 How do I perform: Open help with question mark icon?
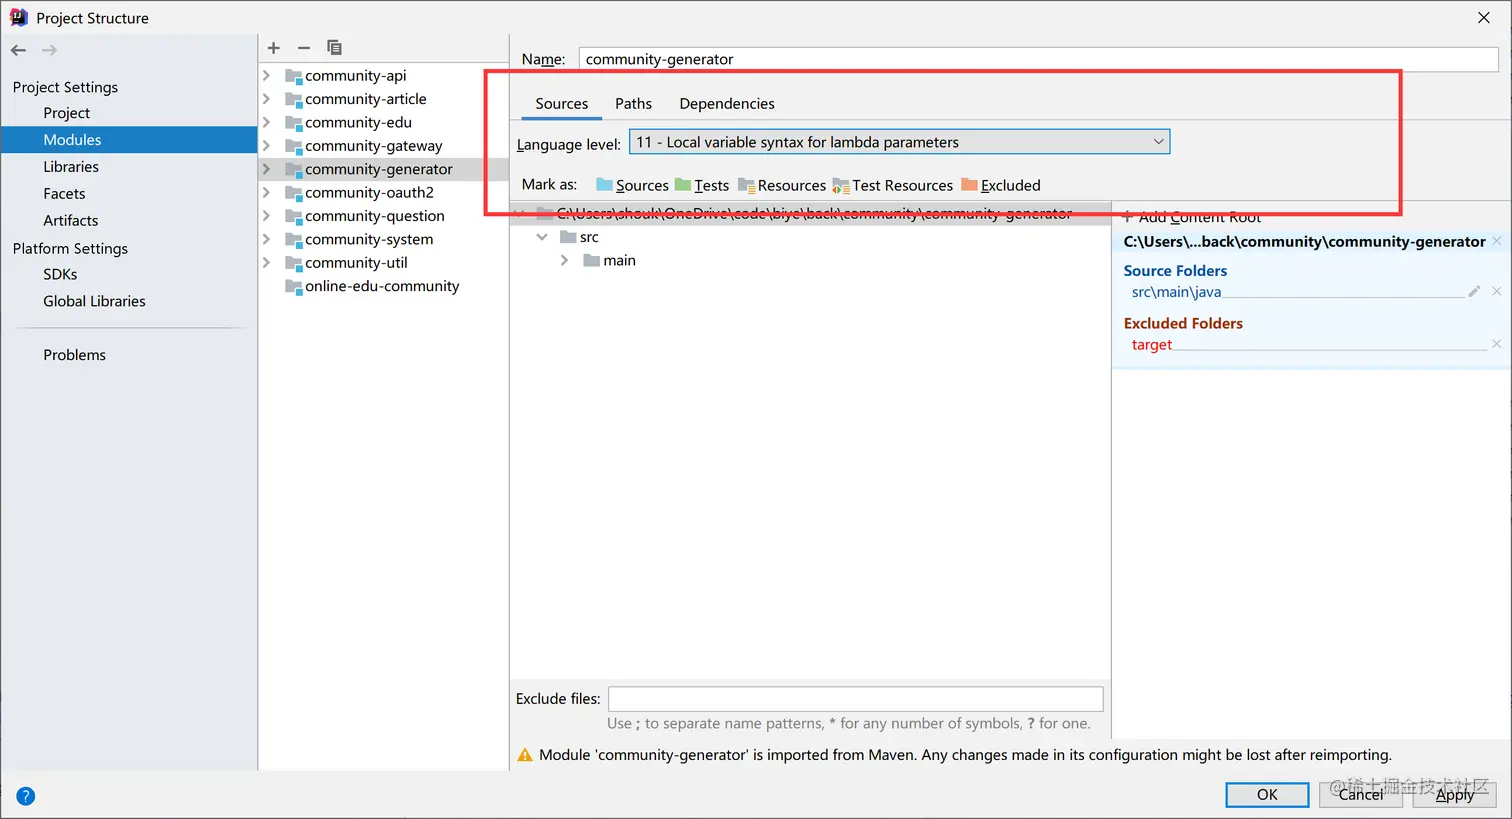(26, 796)
